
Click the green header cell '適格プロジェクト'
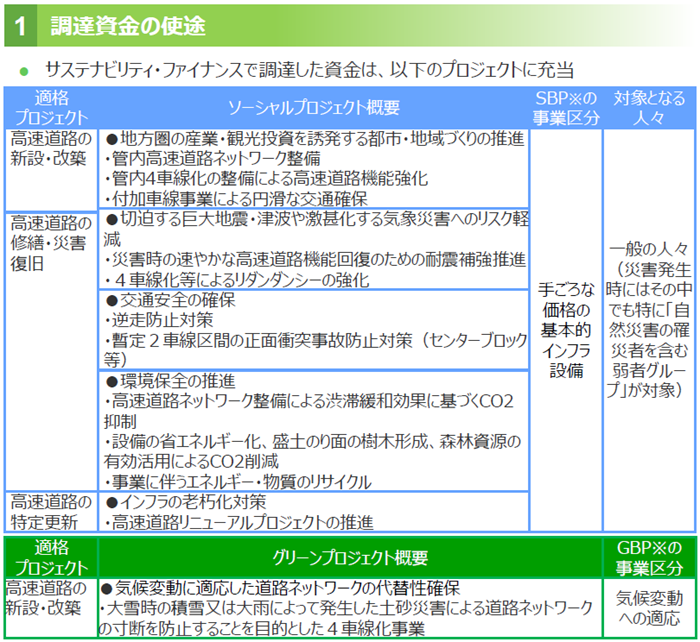pyautogui.click(x=51, y=558)
